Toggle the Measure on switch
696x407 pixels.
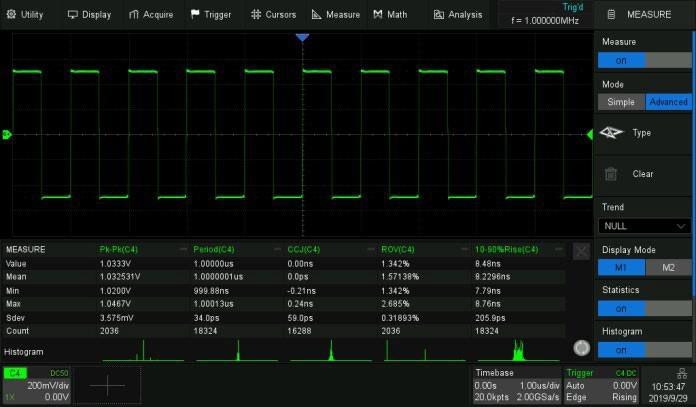tap(645, 60)
